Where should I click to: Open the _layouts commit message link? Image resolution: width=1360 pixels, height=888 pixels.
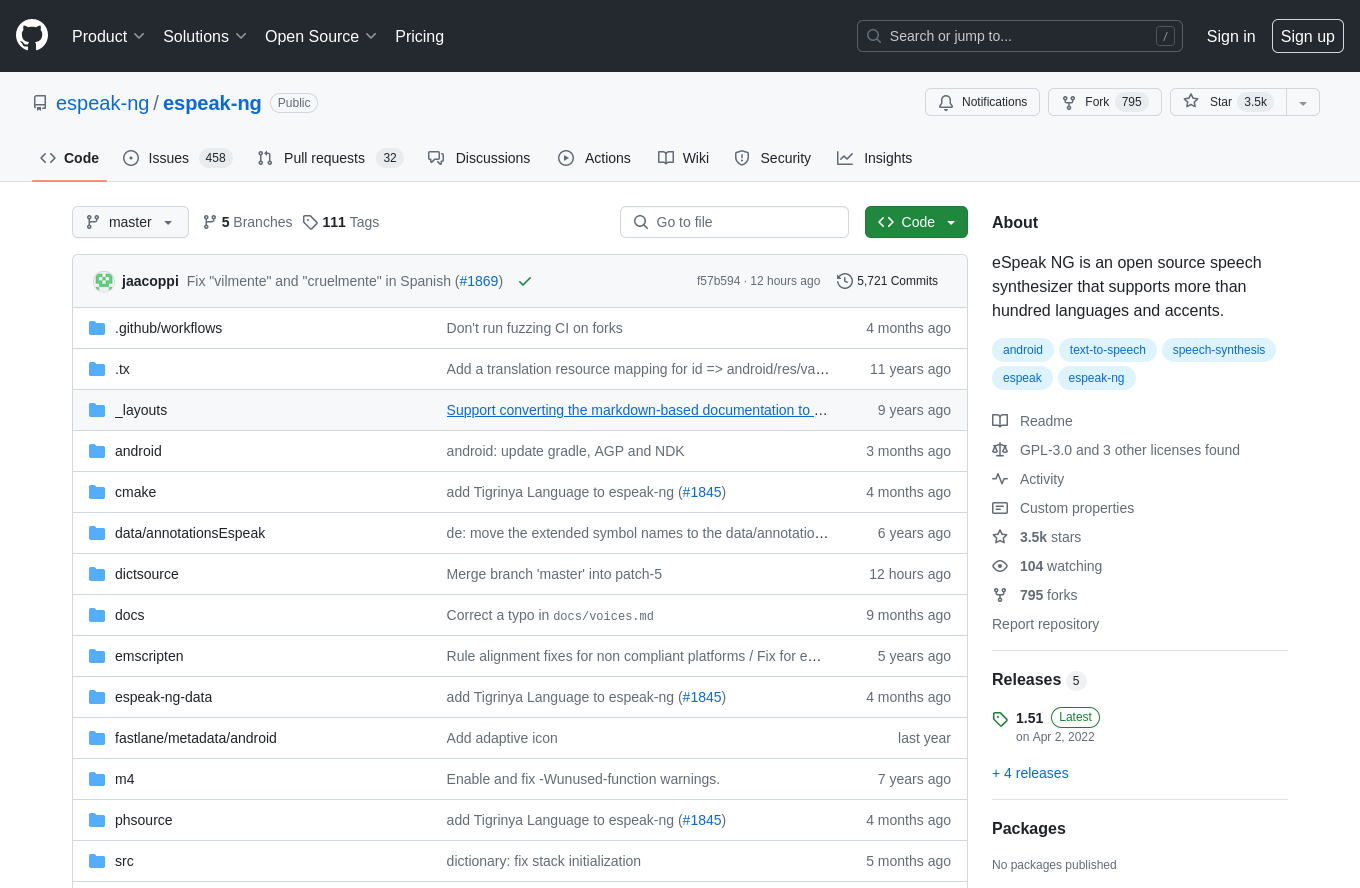point(637,410)
